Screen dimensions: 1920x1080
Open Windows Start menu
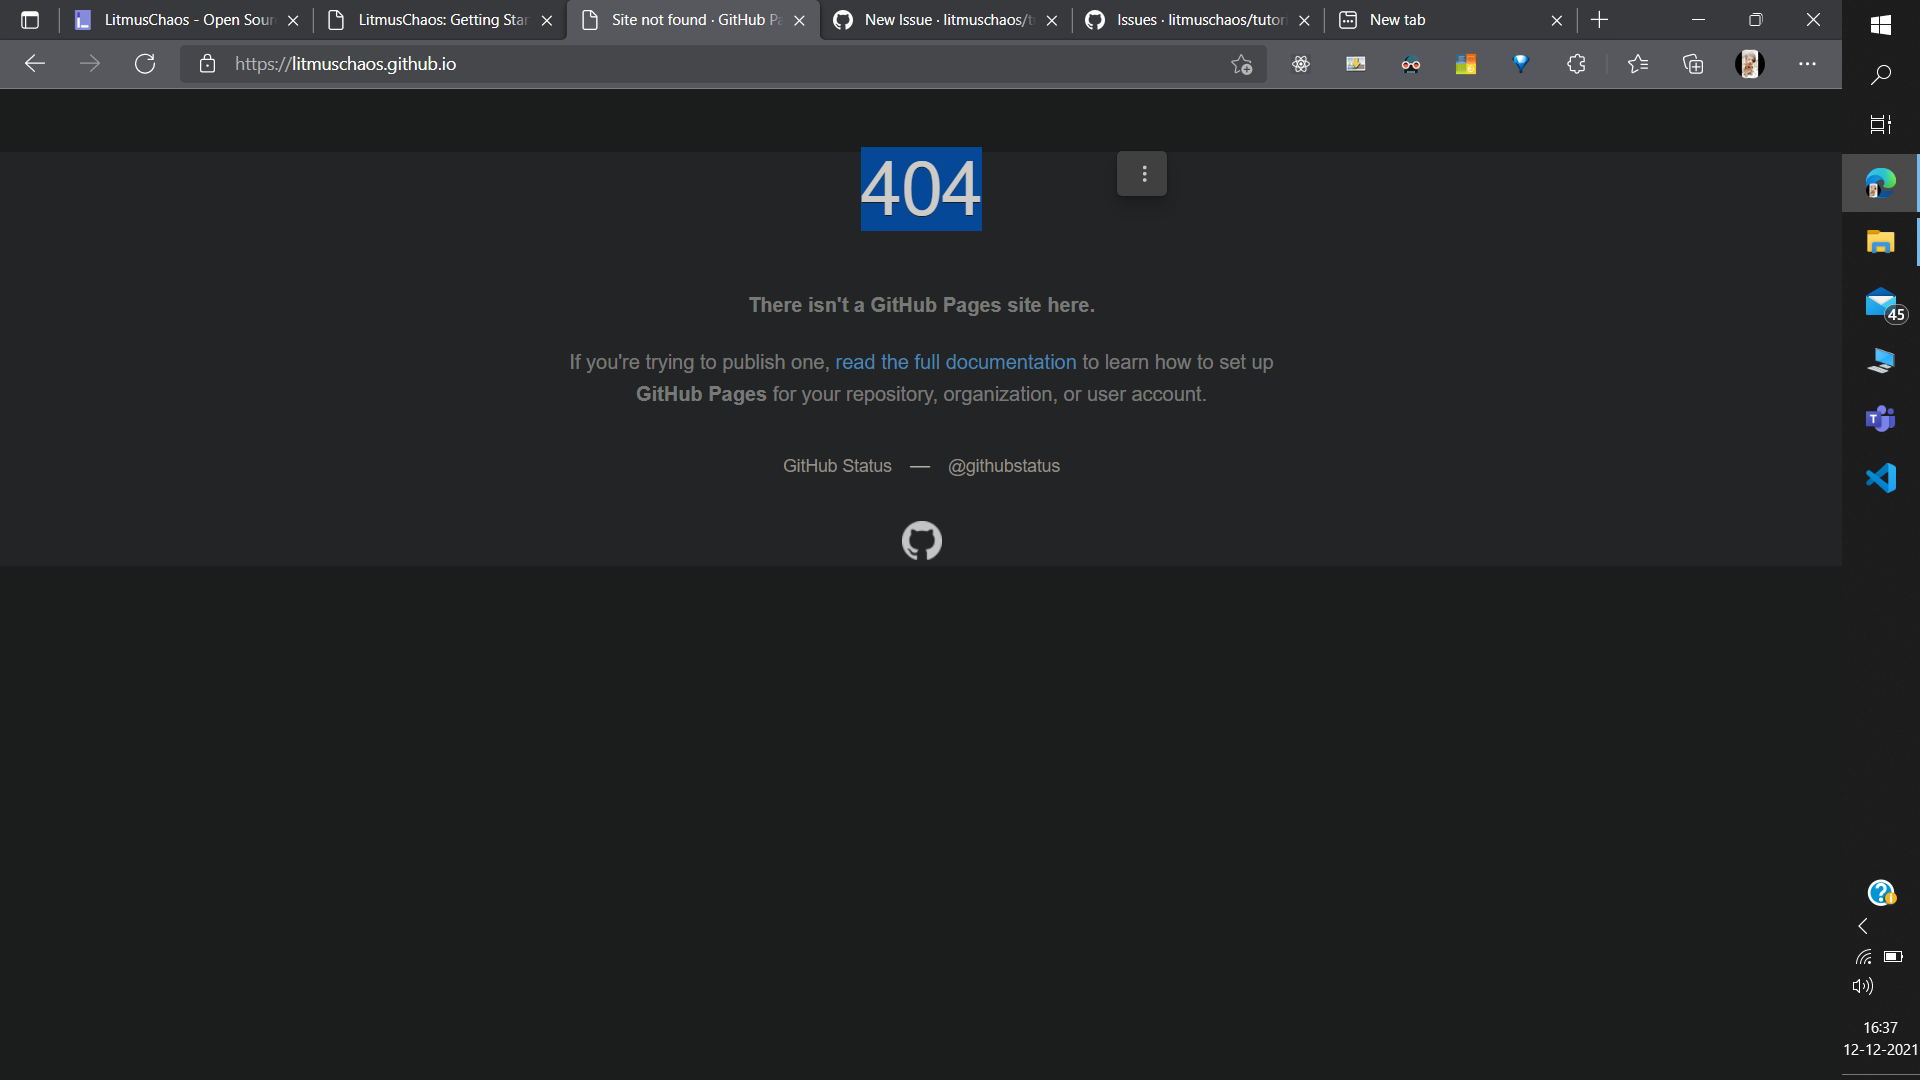(1880, 25)
